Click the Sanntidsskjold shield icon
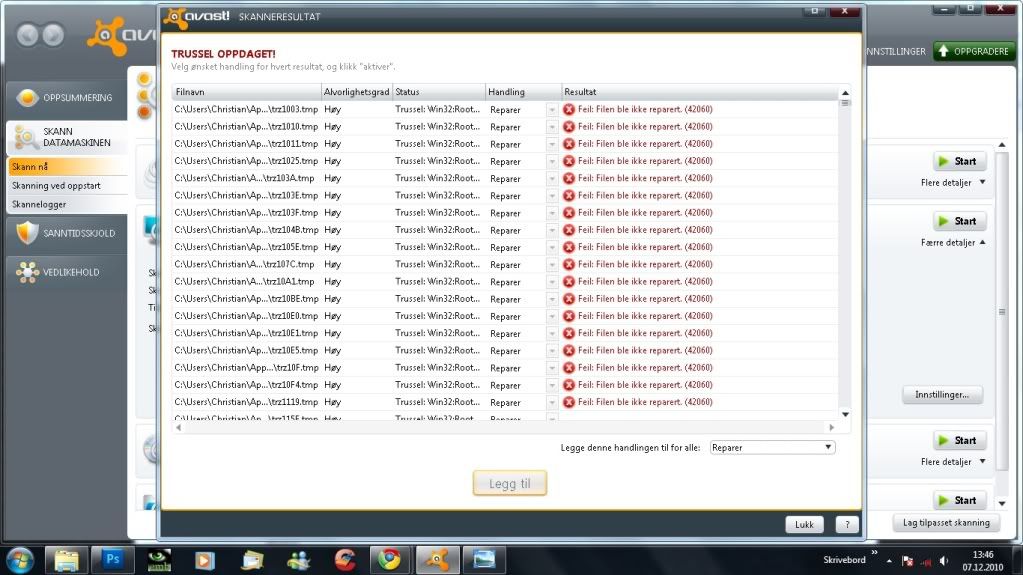This screenshot has height=575, width=1023. 28,233
